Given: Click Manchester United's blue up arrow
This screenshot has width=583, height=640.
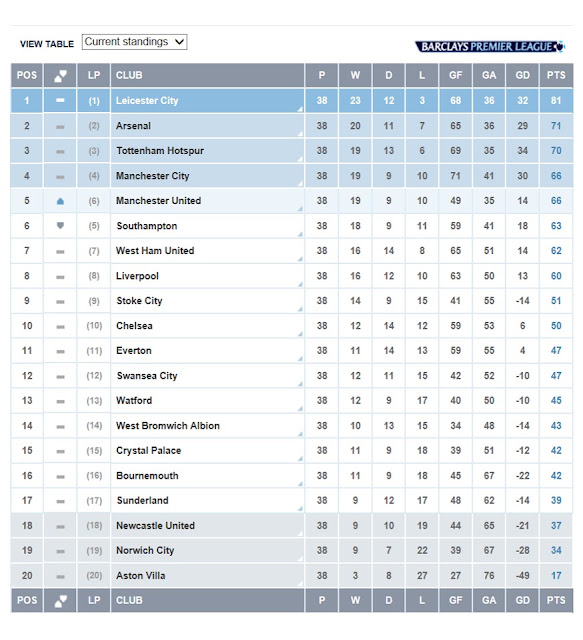Looking at the screenshot, I should pyautogui.click(x=60, y=201).
